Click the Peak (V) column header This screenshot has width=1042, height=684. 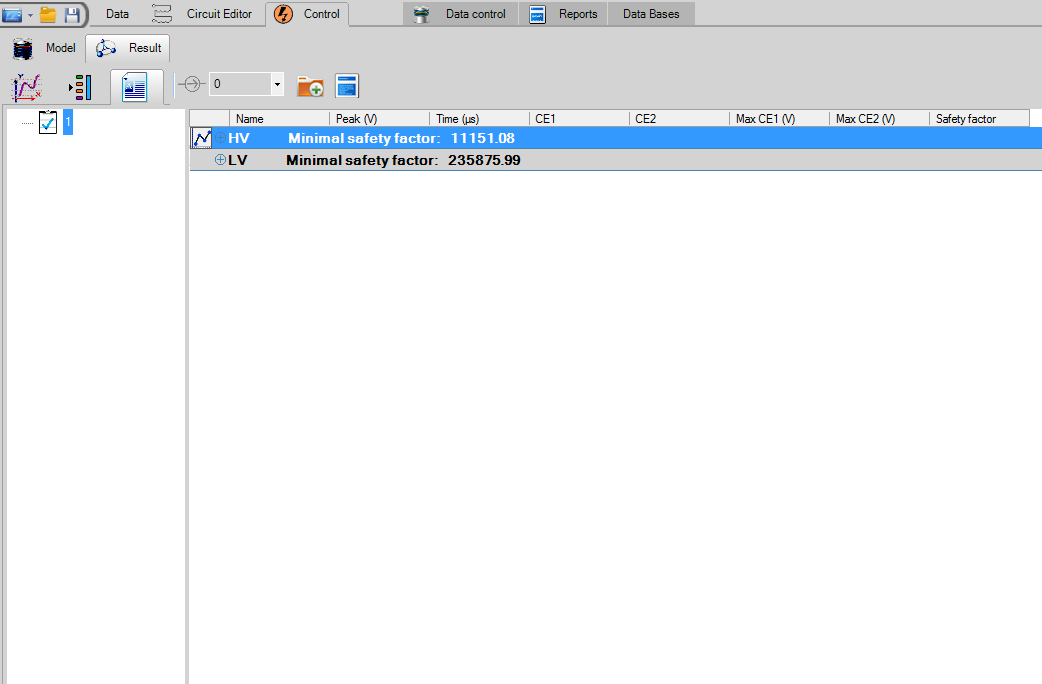point(378,119)
